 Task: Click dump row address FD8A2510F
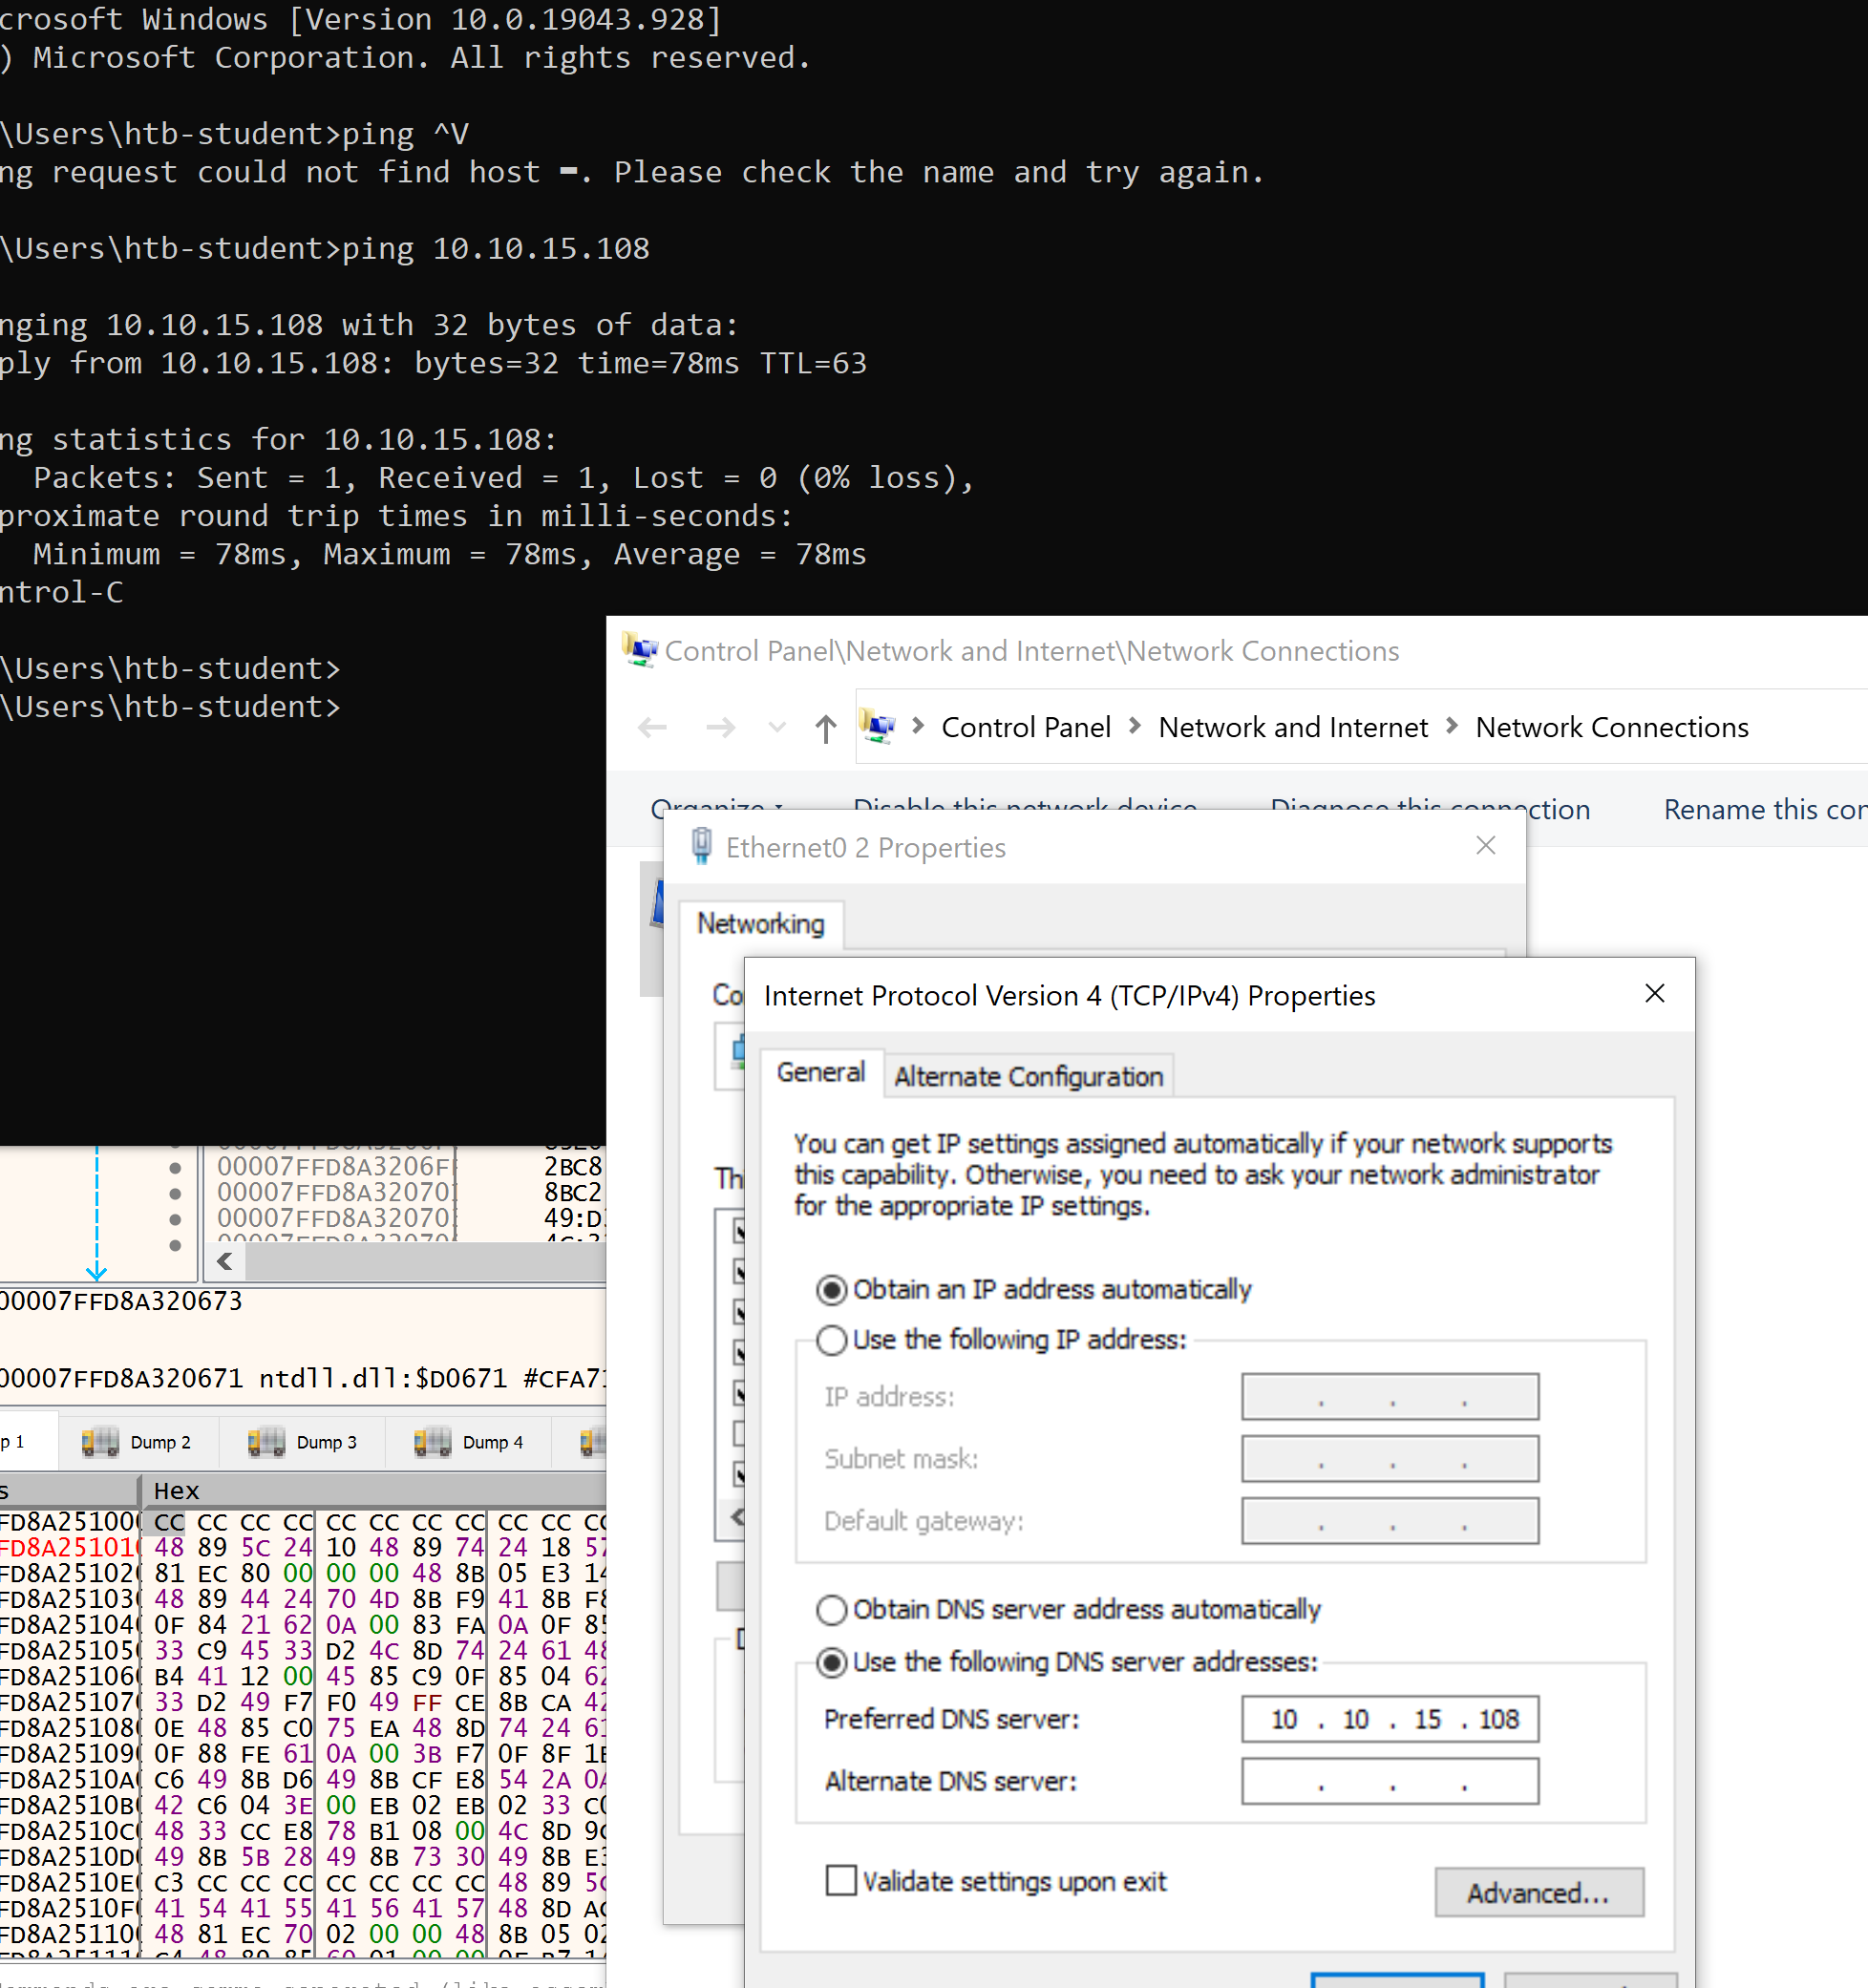pos(68,1909)
